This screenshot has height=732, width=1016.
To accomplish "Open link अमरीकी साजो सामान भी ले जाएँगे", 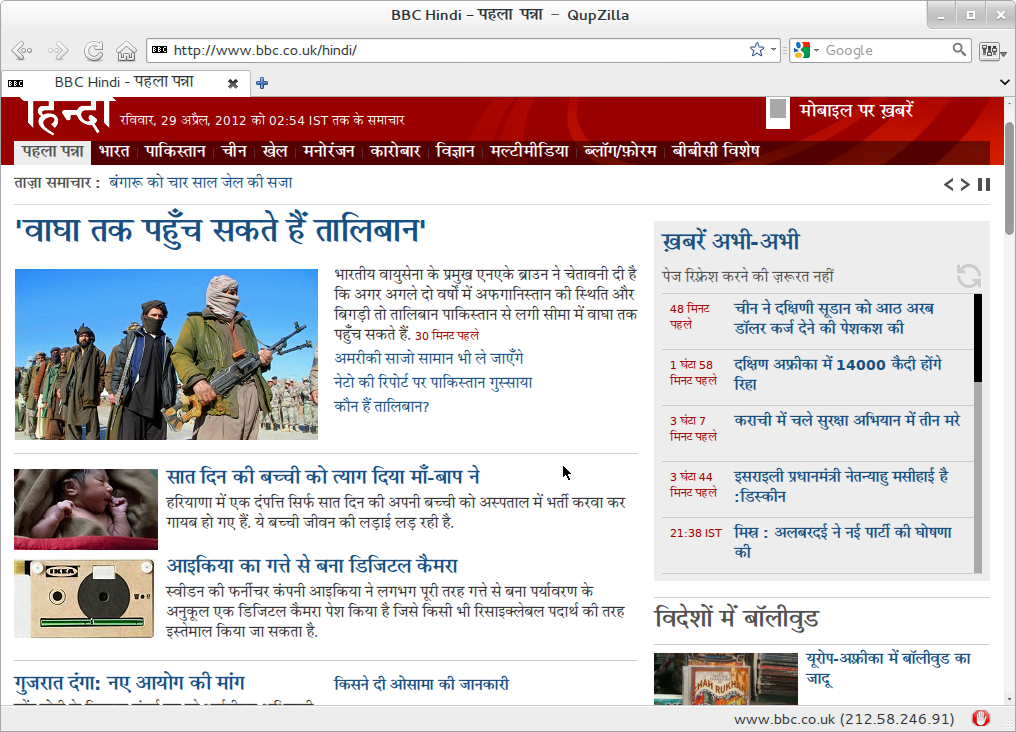I will [x=428, y=358].
